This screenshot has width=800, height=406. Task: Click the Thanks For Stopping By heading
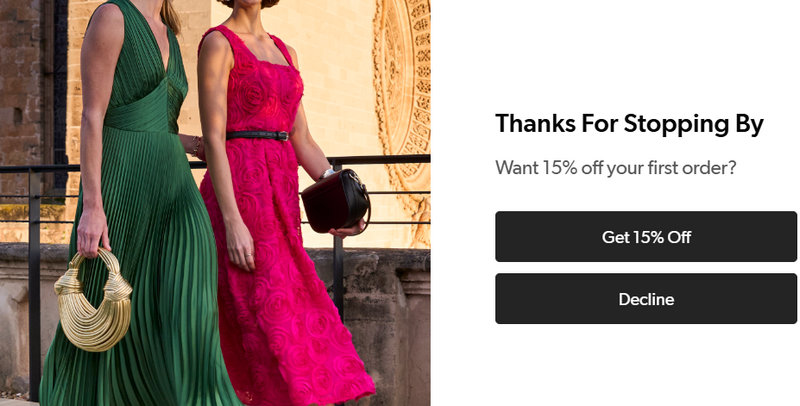(x=629, y=124)
